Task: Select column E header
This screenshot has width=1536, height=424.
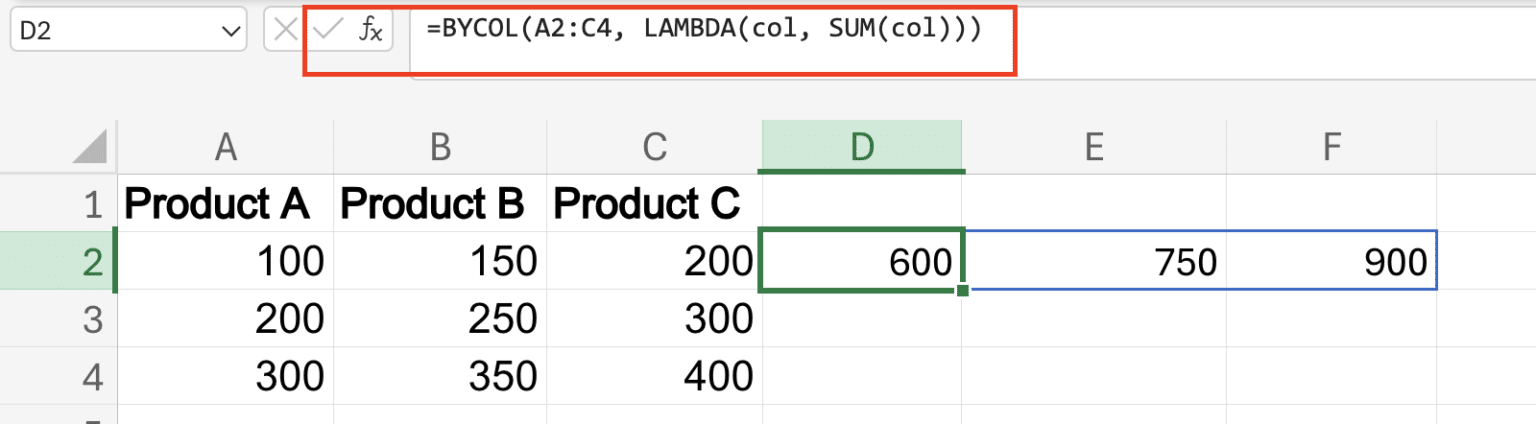Action: 1095,147
